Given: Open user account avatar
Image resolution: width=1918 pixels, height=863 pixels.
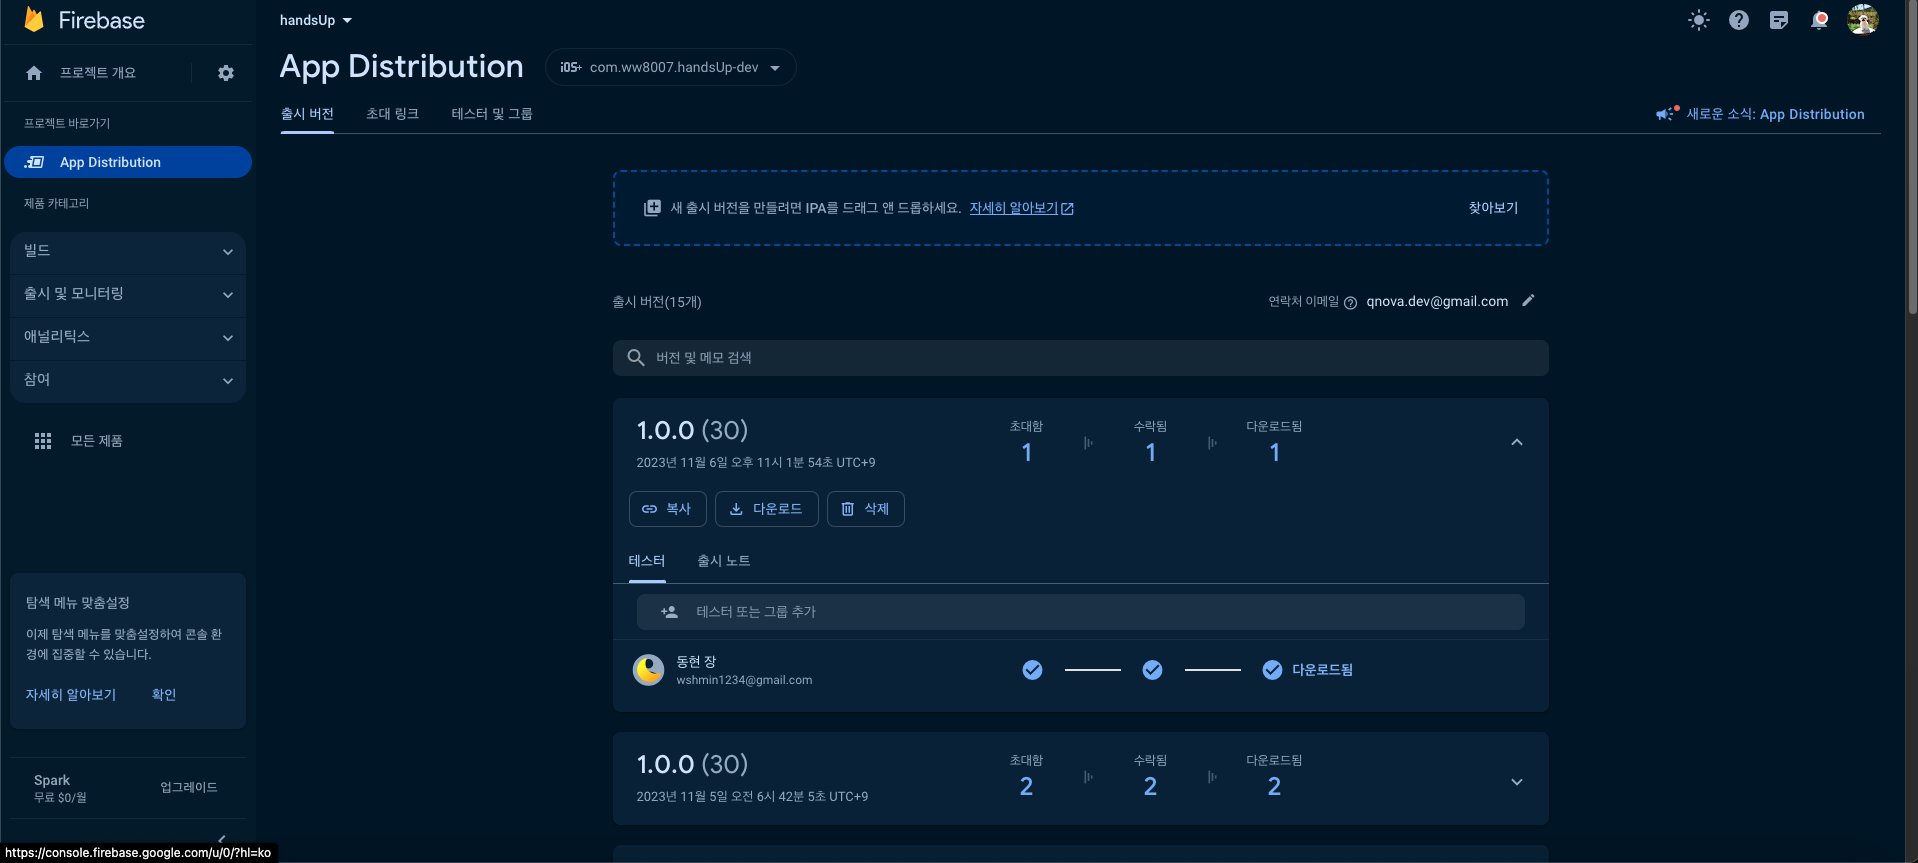Looking at the screenshot, I should click(x=1863, y=19).
